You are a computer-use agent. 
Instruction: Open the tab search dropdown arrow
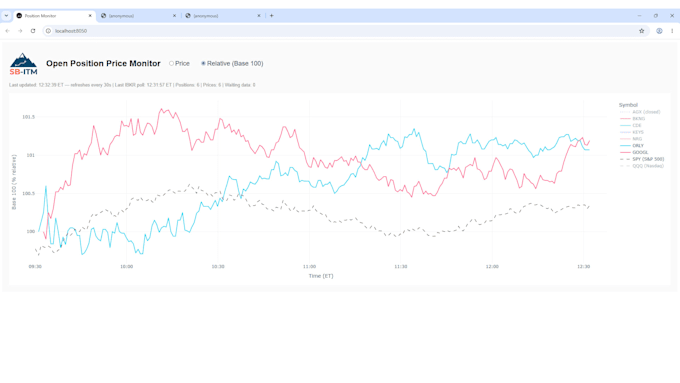click(6, 16)
